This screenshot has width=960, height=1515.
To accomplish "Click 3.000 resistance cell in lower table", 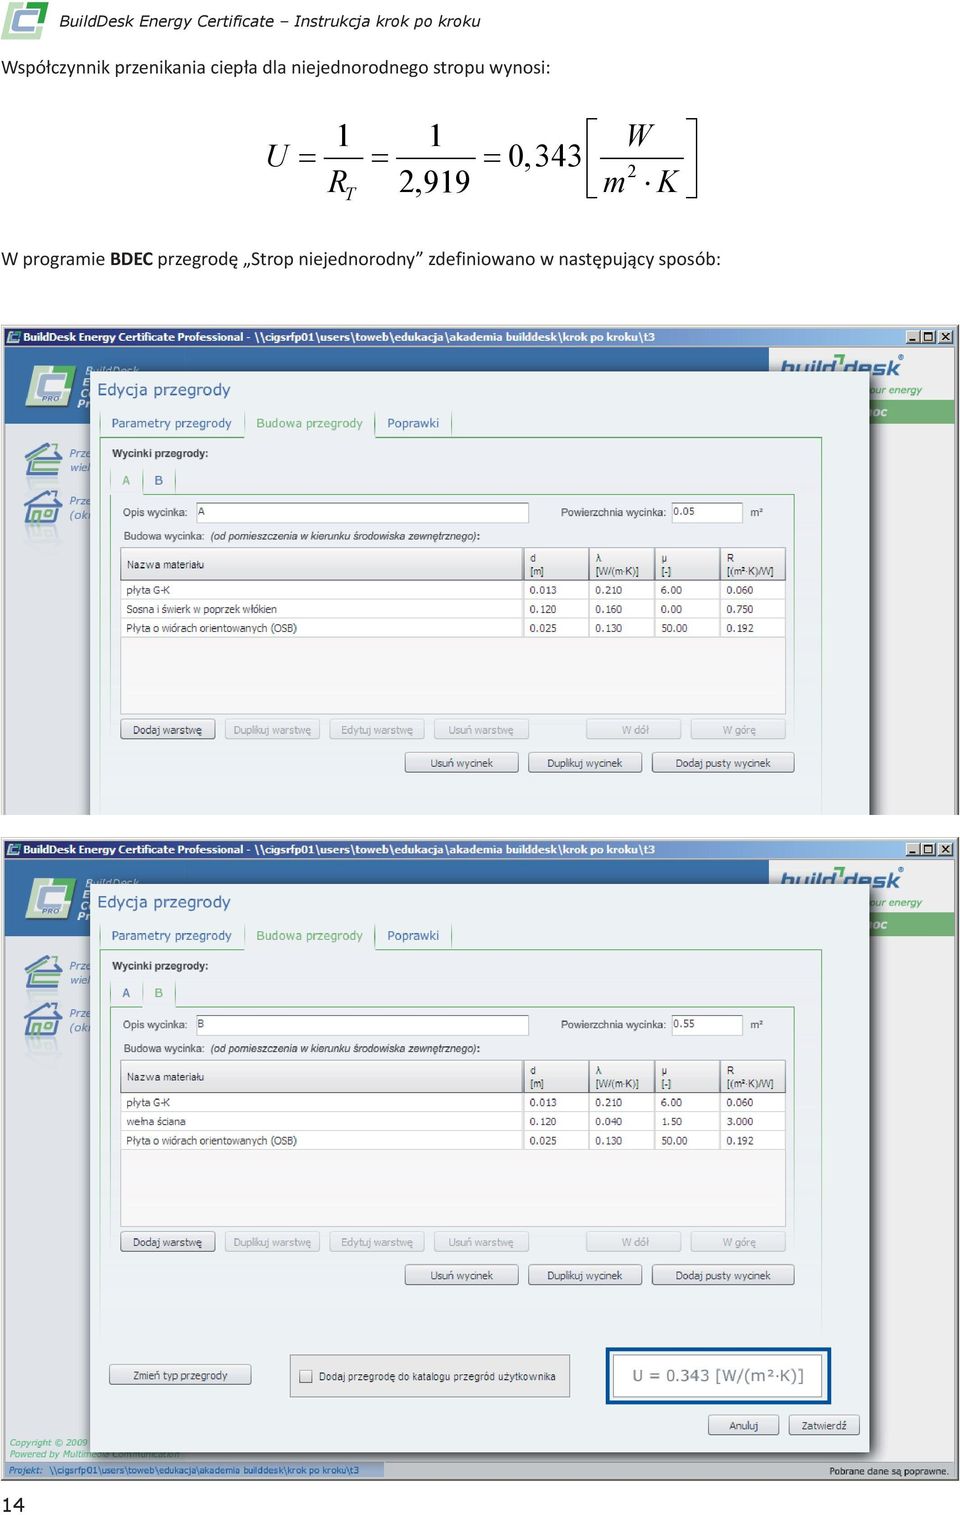I will click(x=752, y=1121).
